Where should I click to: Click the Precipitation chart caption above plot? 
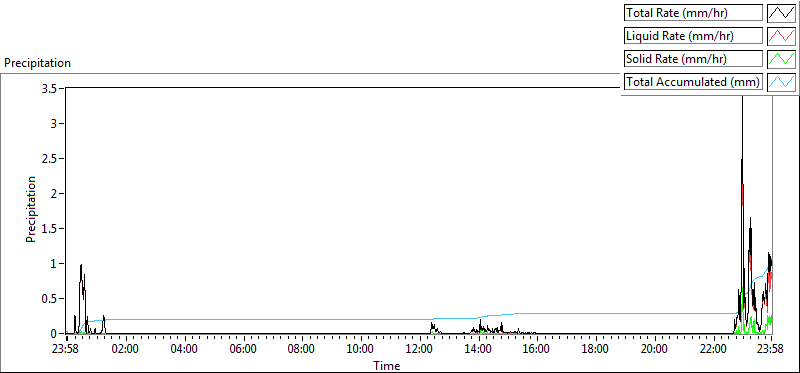tap(37, 63)
